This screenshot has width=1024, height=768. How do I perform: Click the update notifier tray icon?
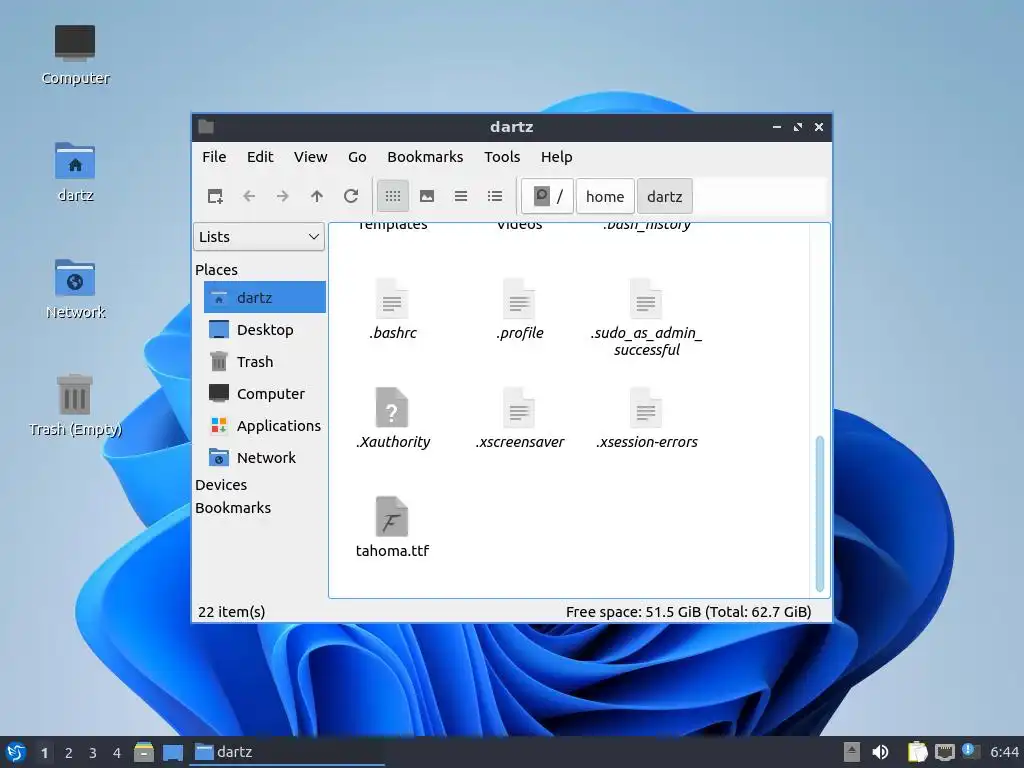coord(970,752)
